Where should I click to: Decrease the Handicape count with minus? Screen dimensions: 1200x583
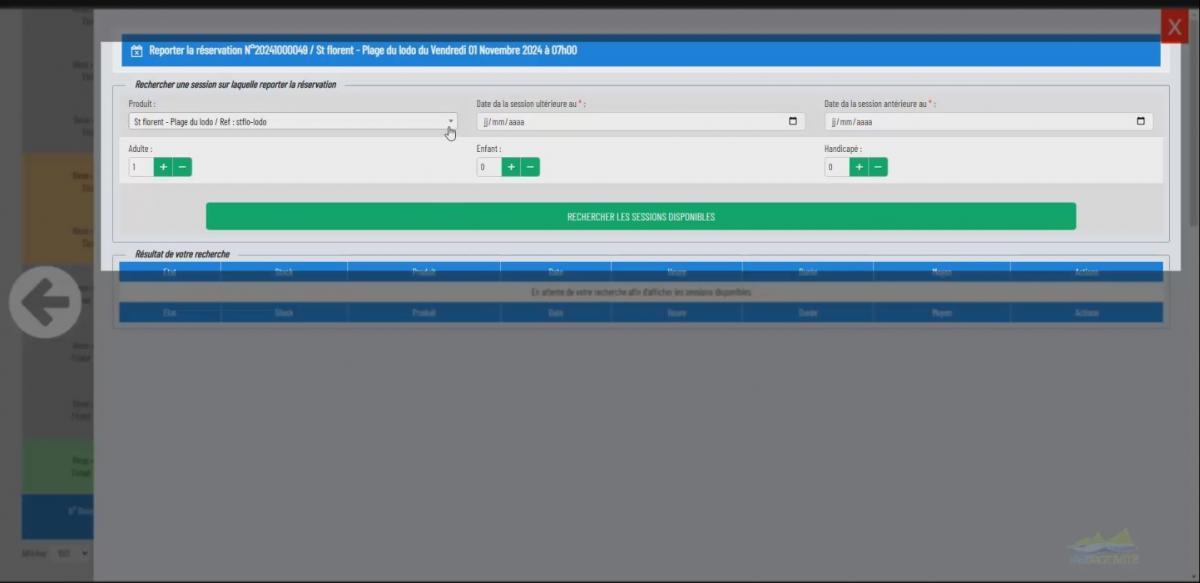point(878,167)
